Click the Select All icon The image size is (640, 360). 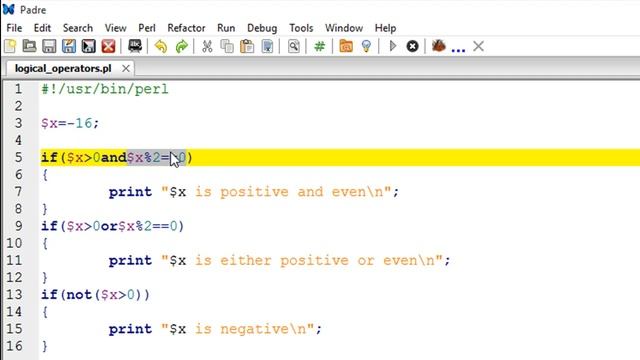pyautogui.click(x=267, y=46)
